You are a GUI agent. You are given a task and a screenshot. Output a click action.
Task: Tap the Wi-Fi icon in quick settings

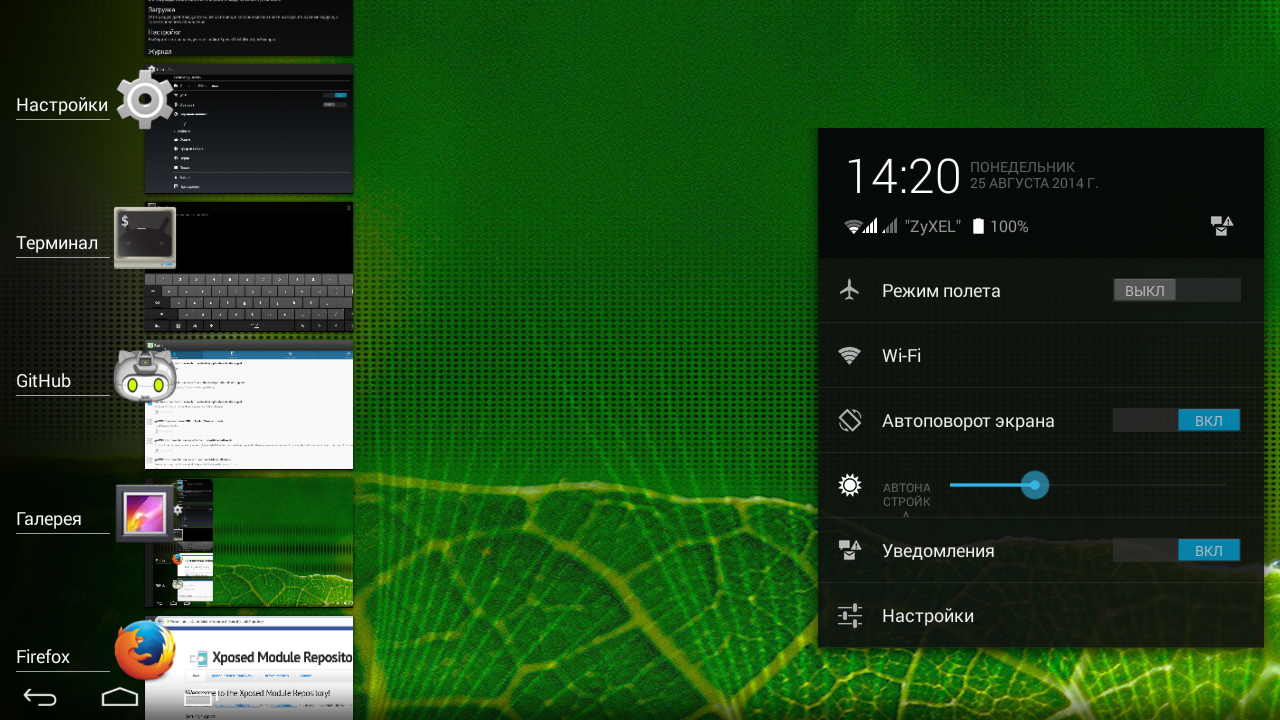850,355
